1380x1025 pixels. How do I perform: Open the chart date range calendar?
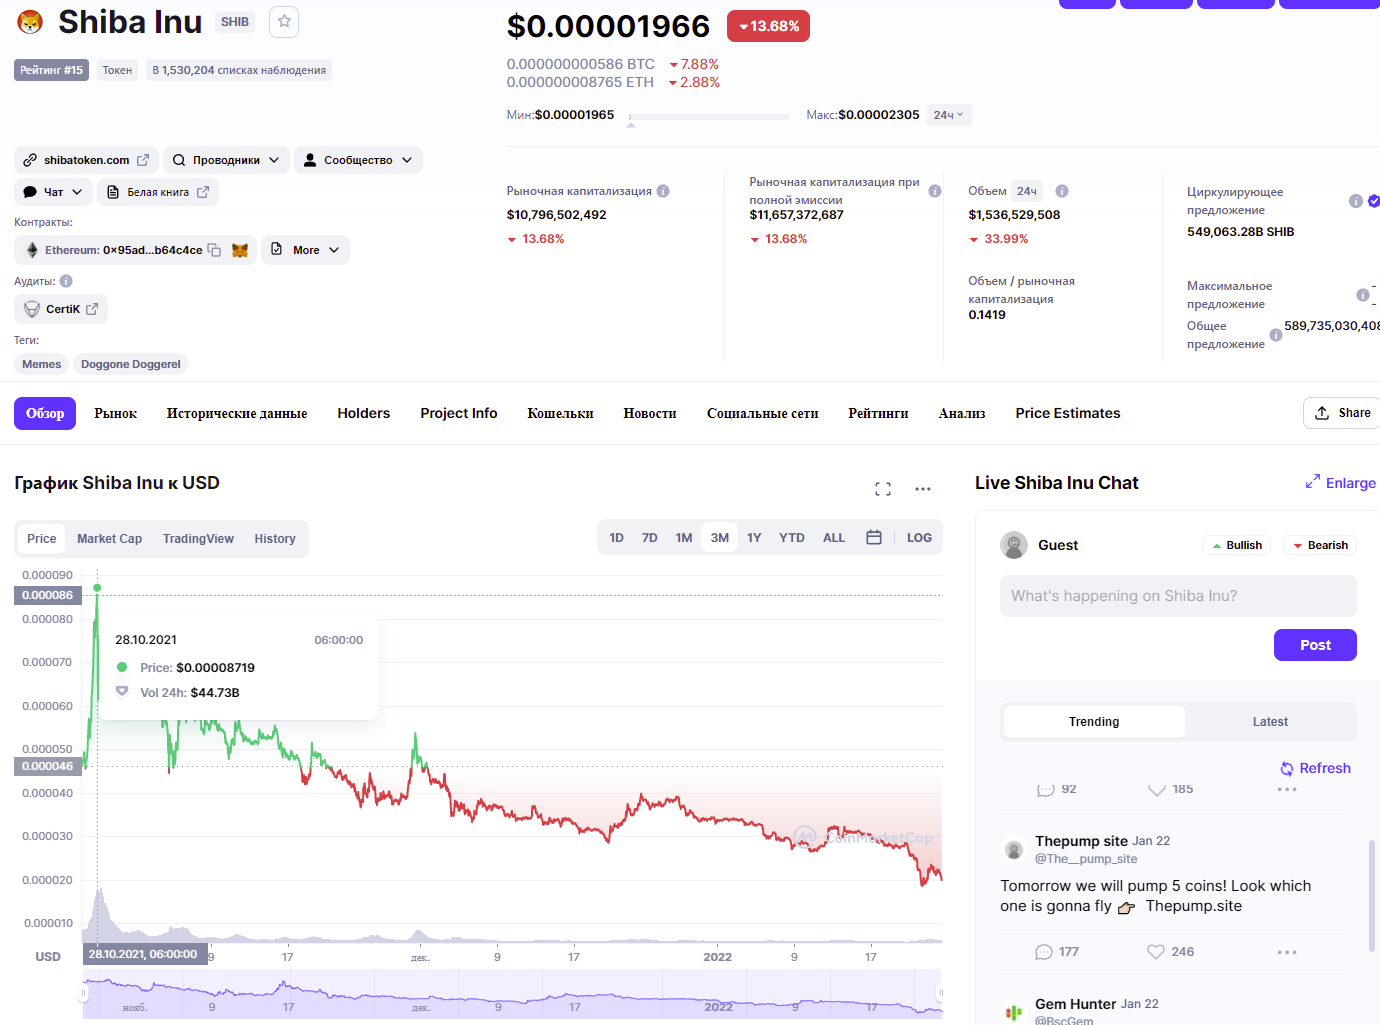coord(874,538)
